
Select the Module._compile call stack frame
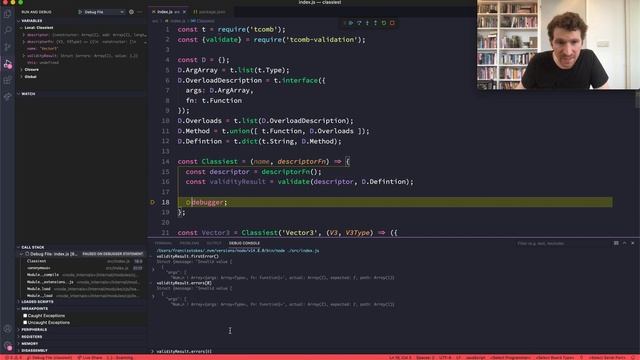pos(82,275)
